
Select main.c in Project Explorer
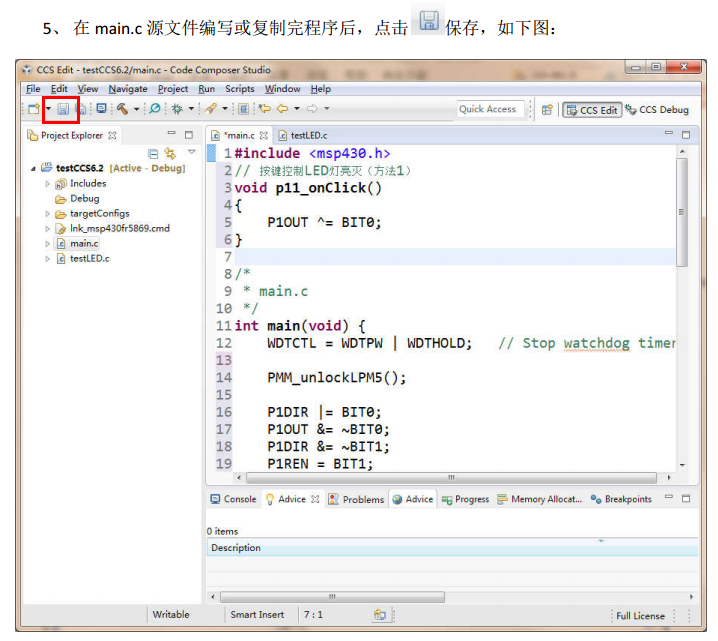(77, 244)
